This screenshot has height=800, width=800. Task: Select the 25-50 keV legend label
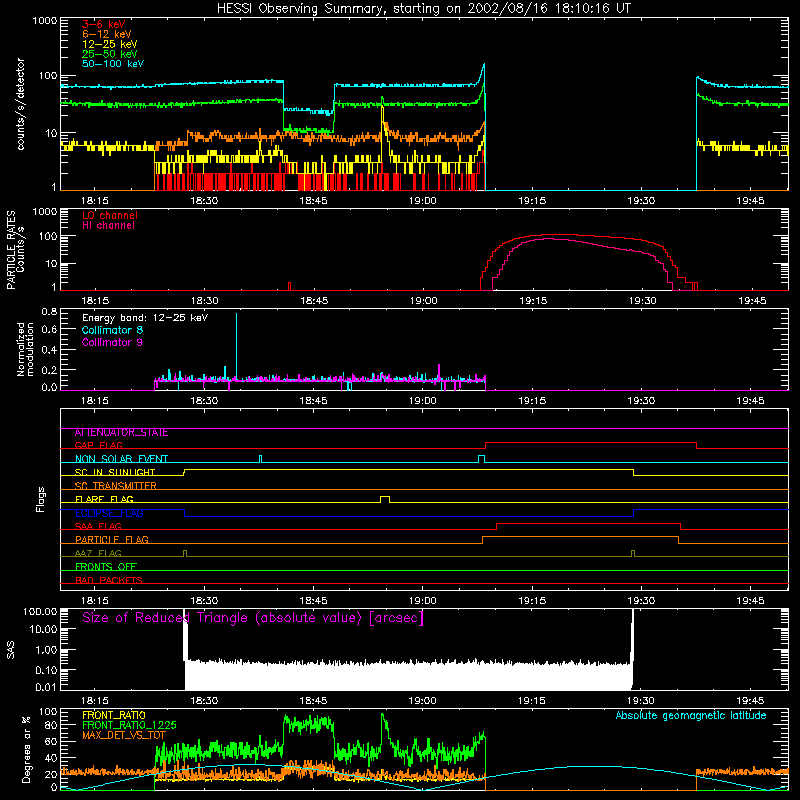pos(110,54)
